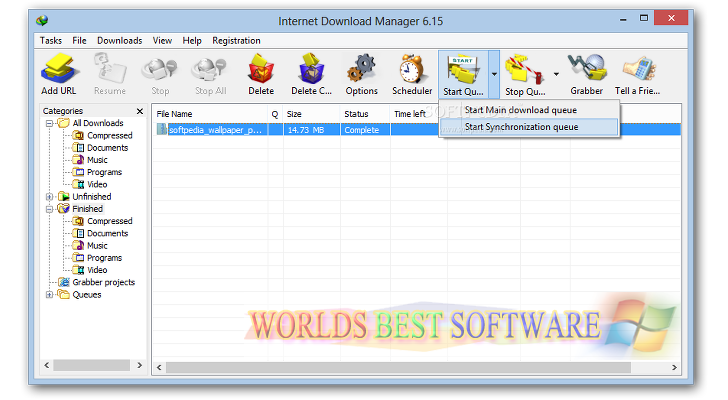This screenshot has width=728, height=400.
Task: Click the download list scroll right arrow
Action: [674, 368]
